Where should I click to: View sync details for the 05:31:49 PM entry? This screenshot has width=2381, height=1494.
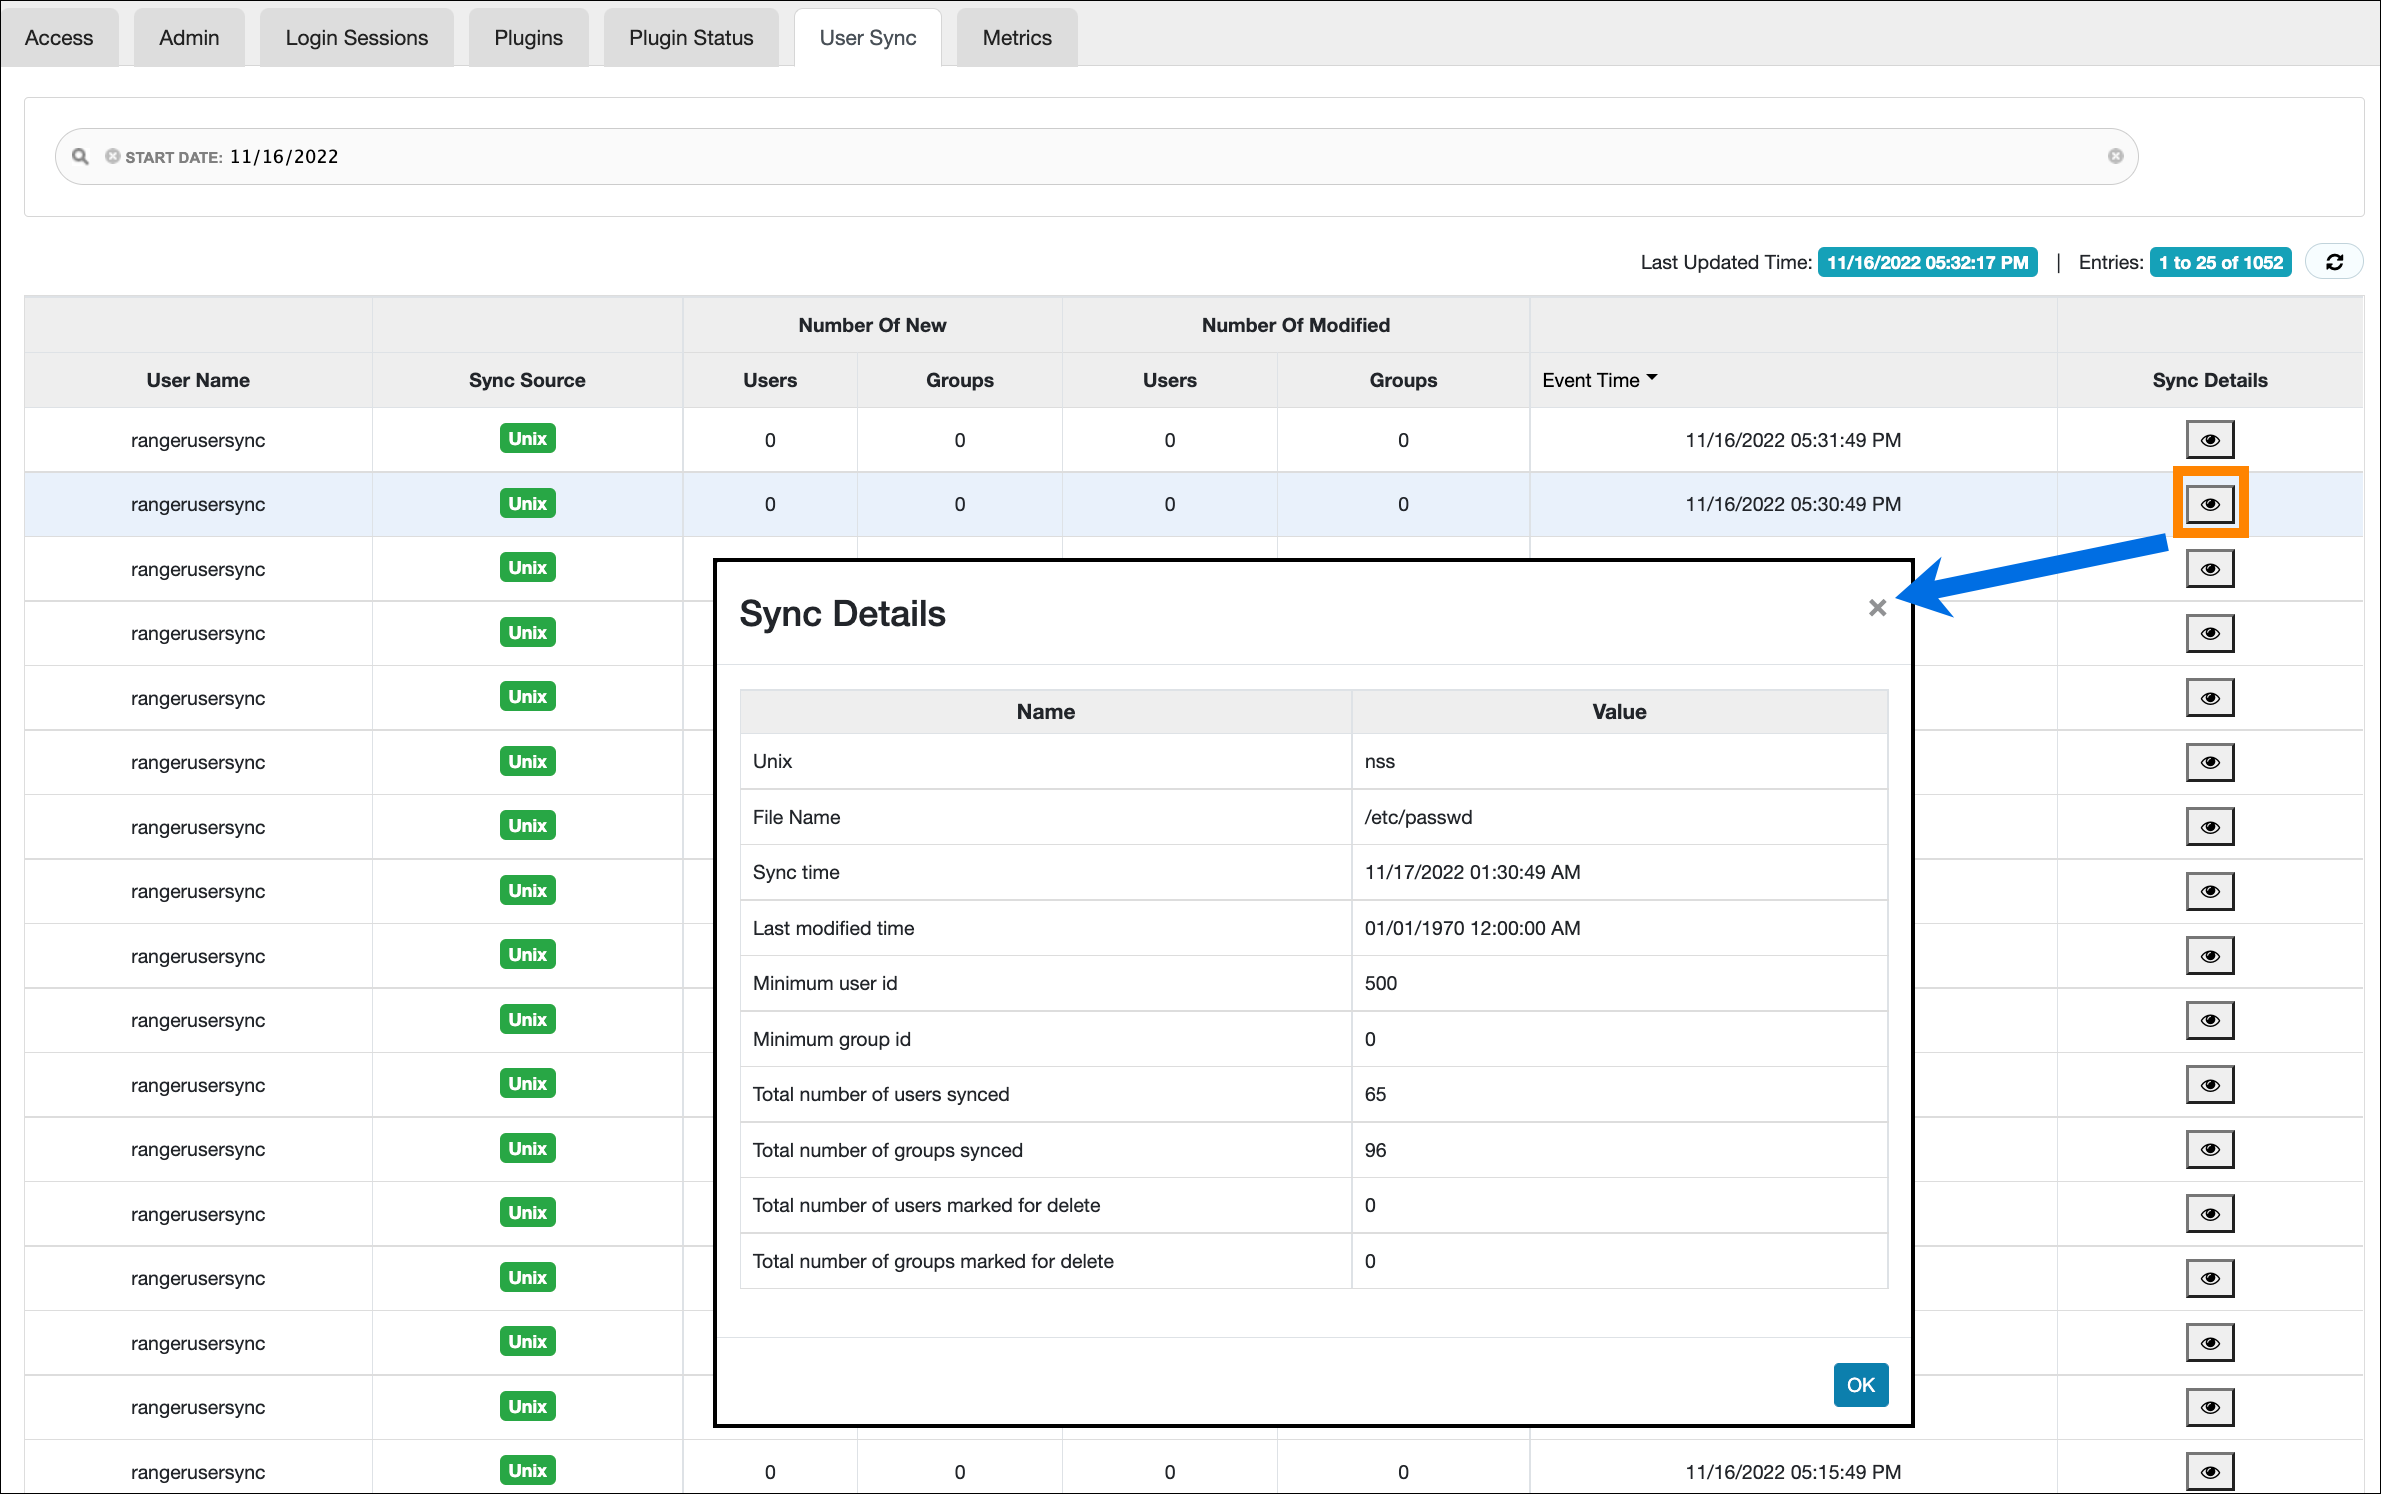coord(2210,439)
